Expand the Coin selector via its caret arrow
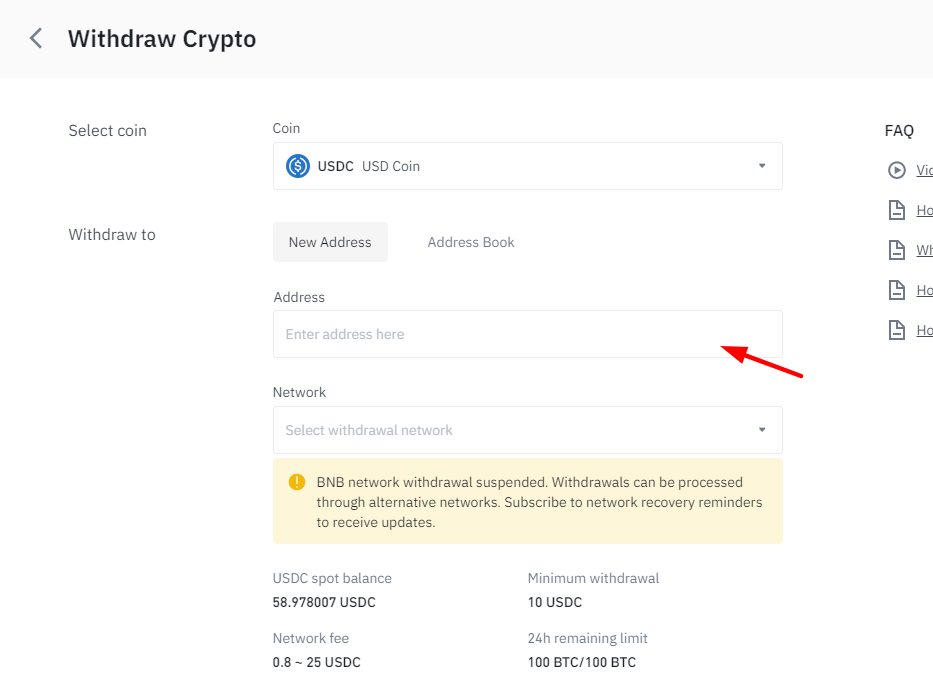This screenshot has width=933, height=700. point(762,166)
